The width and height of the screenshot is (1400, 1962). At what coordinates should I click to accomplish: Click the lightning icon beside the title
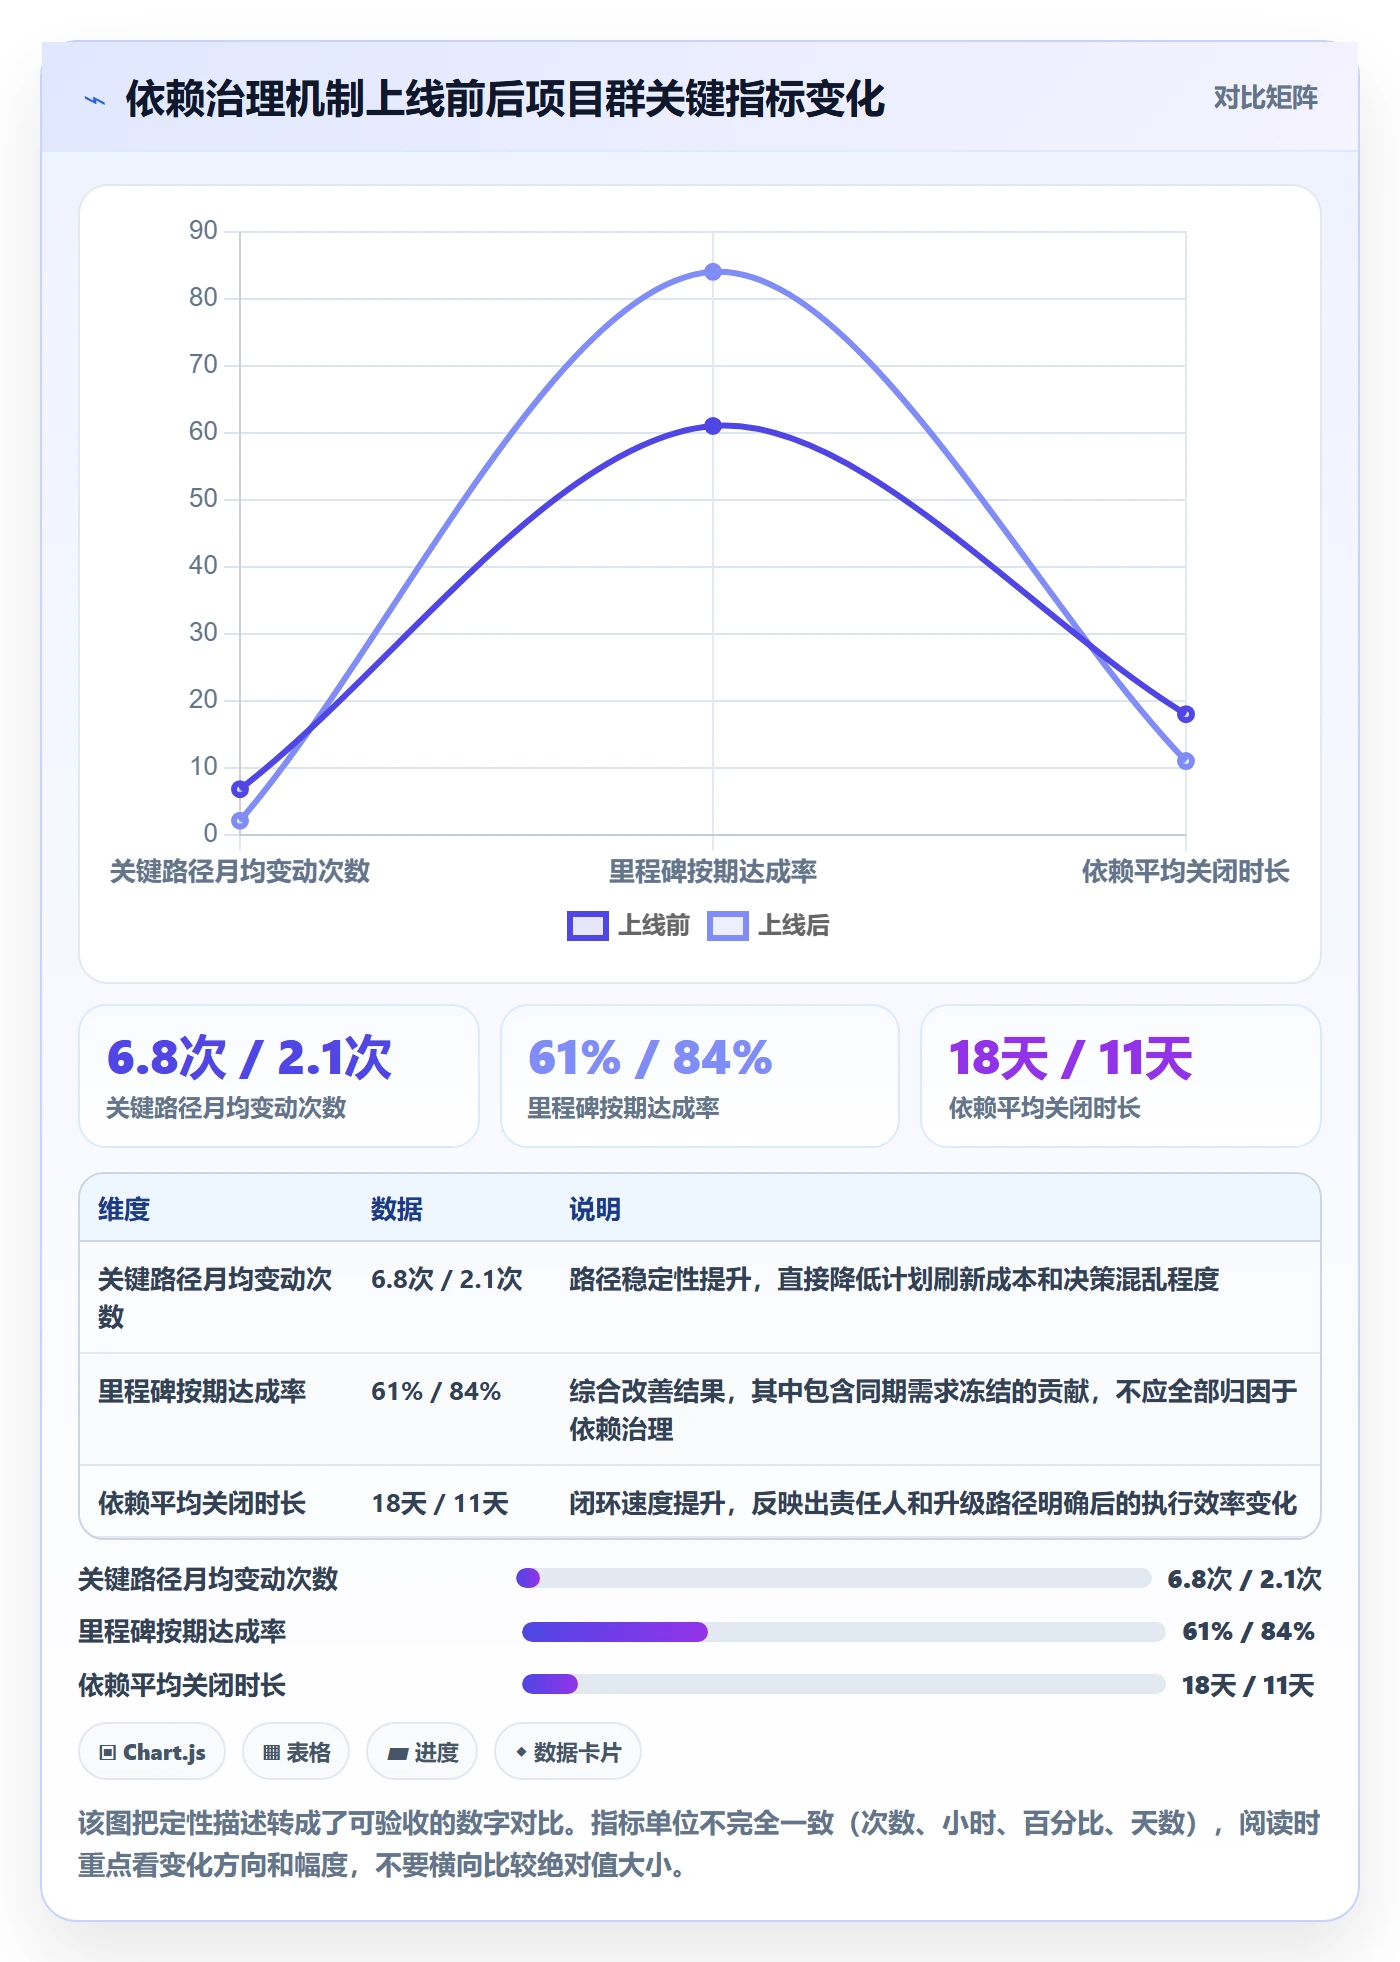[x=95, y=100]
